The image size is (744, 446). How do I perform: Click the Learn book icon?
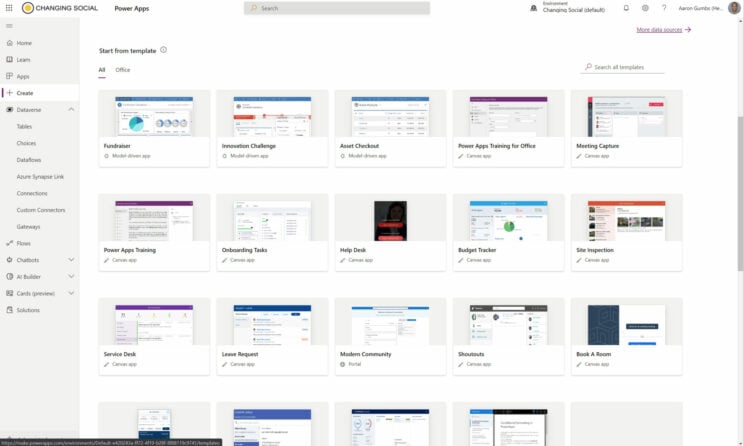(9, 59)
